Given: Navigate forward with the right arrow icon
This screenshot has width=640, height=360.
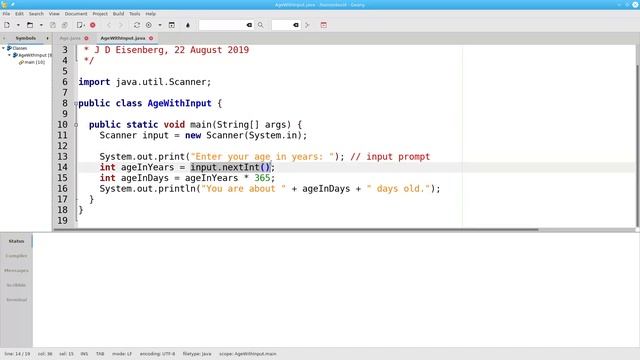Looking at the screenshot, I should [120, 25].
